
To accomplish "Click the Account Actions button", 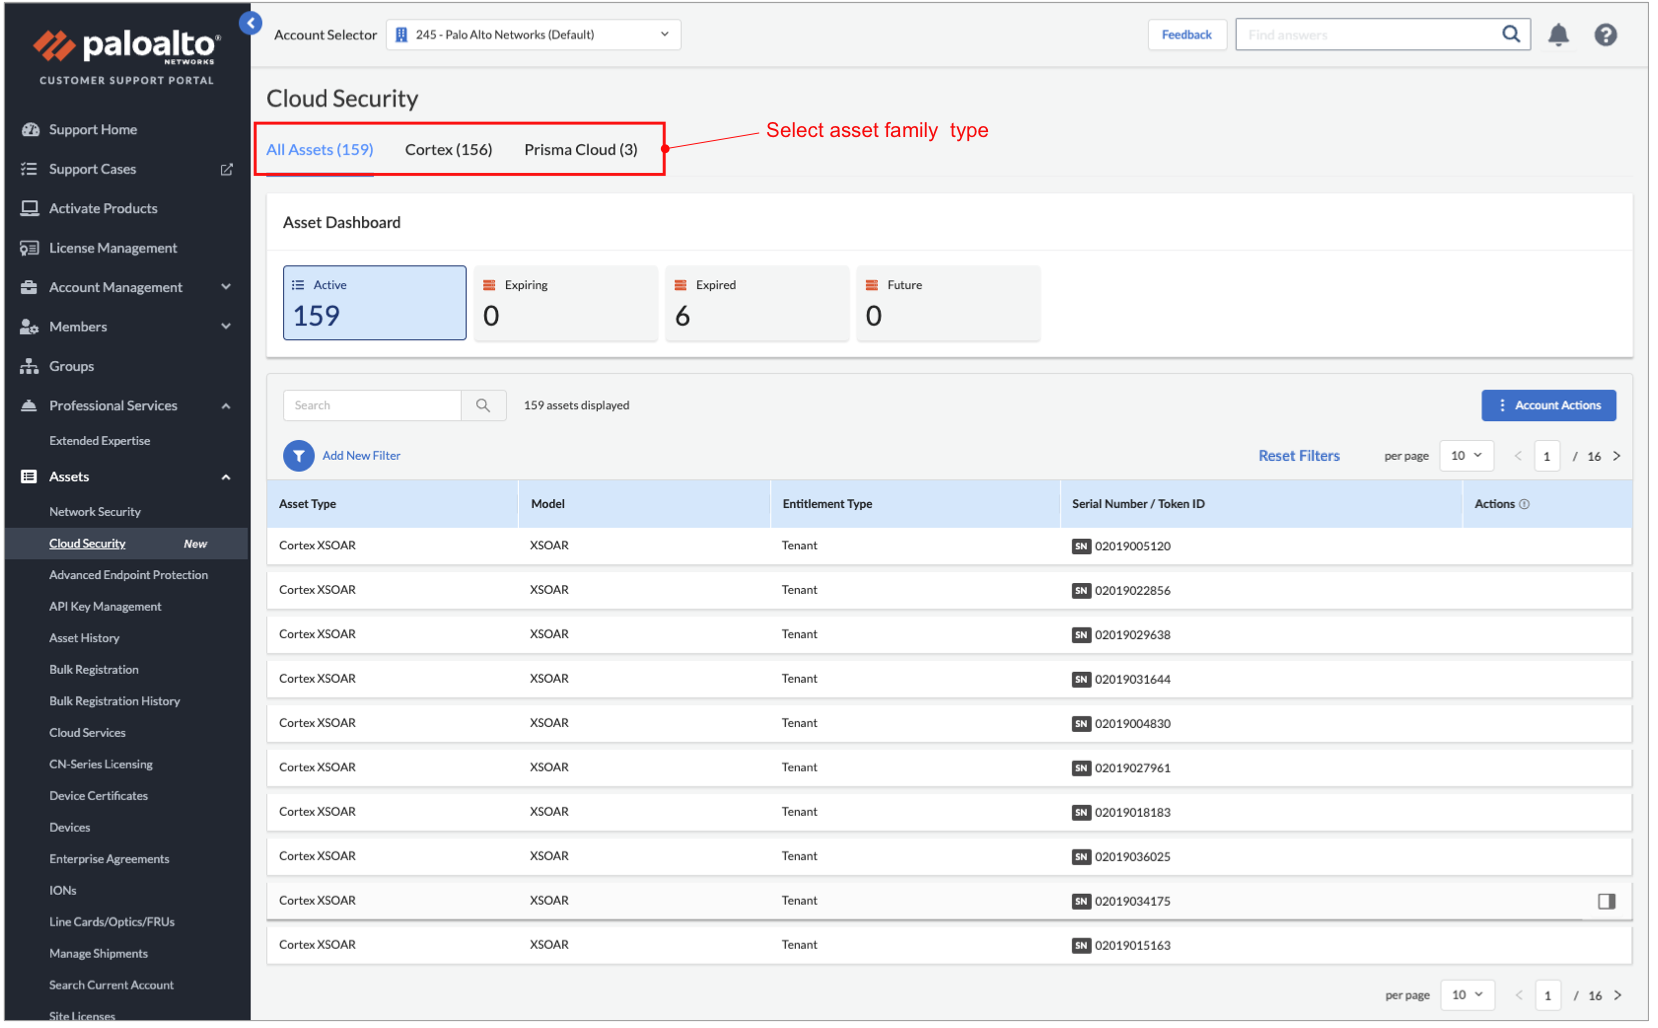I will (1548, 405).
